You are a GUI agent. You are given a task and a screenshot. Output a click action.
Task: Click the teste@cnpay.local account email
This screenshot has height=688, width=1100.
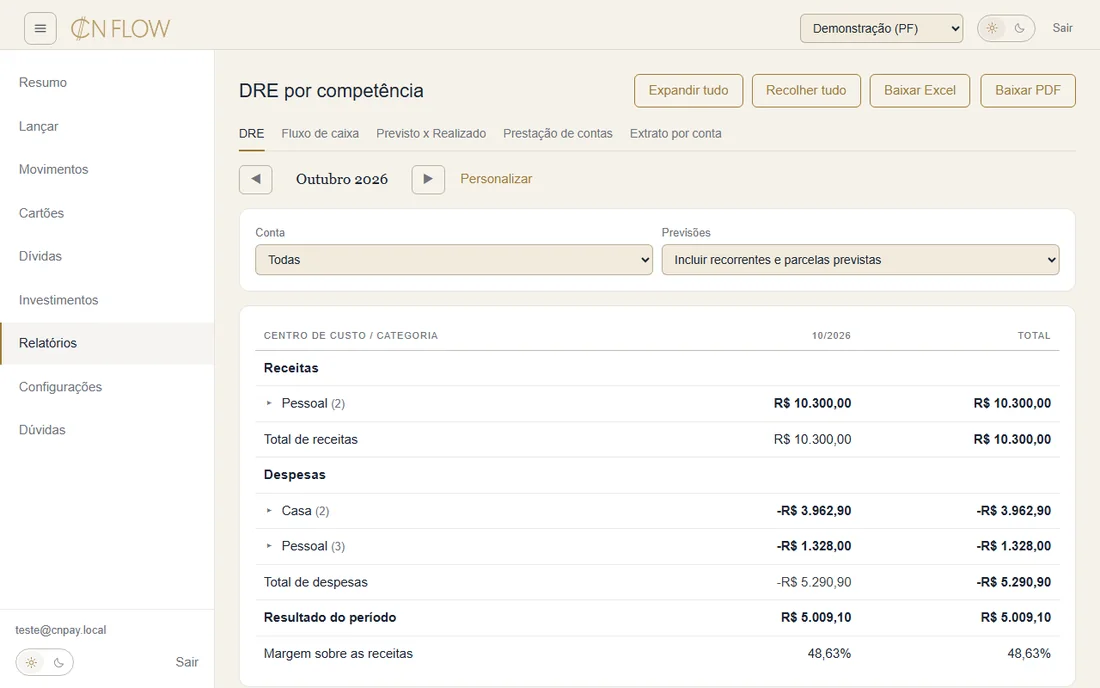(61, 630)
